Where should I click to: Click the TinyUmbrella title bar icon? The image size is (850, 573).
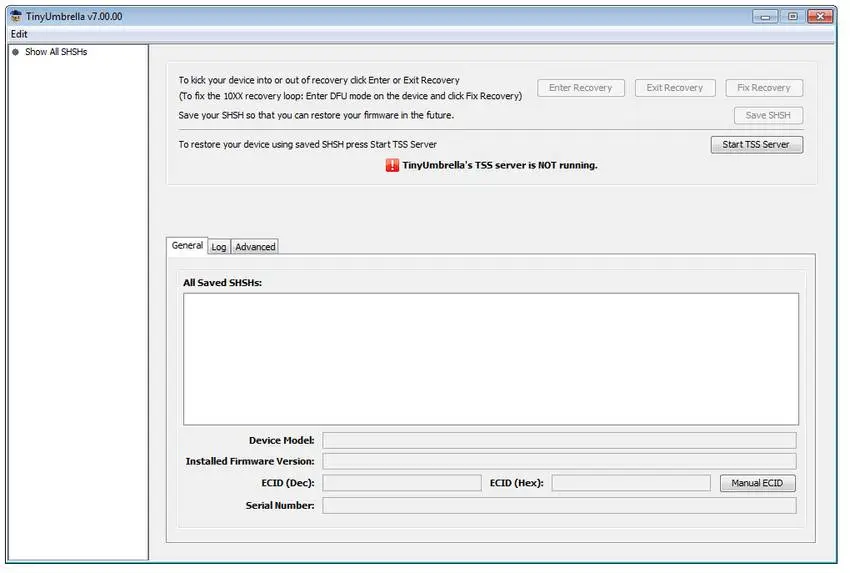[16, 16]
